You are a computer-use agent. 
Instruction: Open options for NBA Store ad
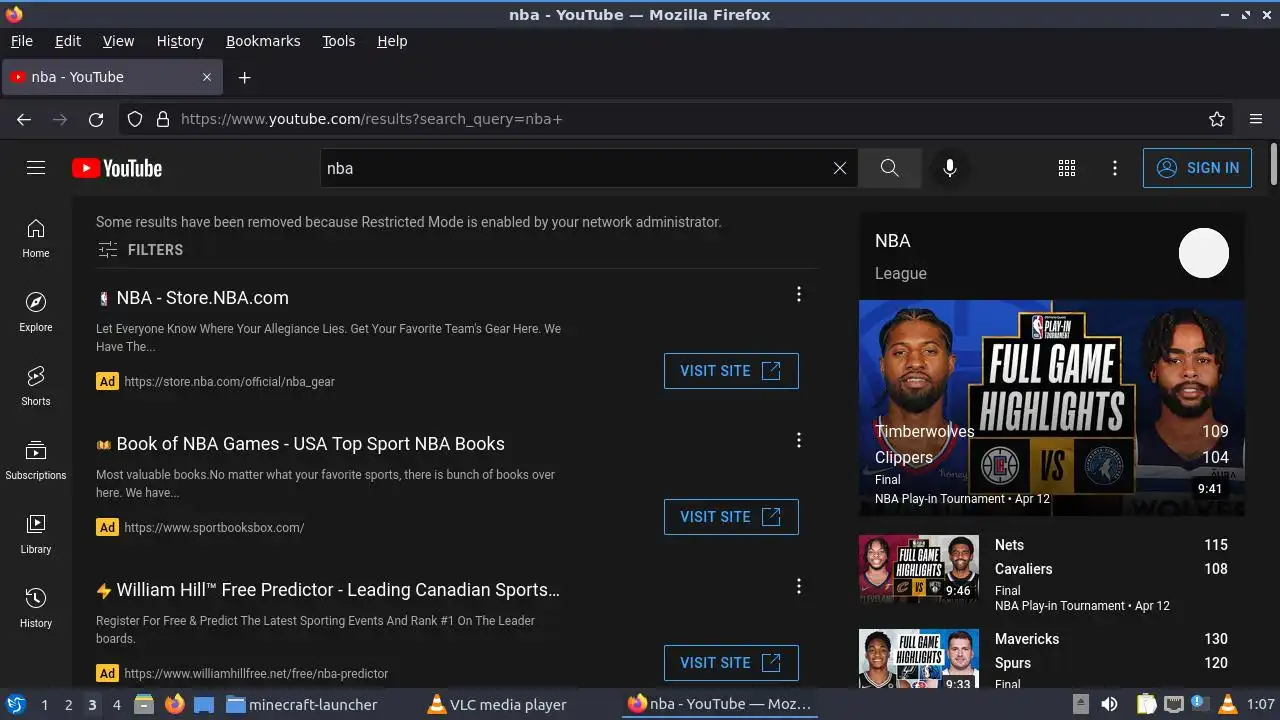coord(798,294)
